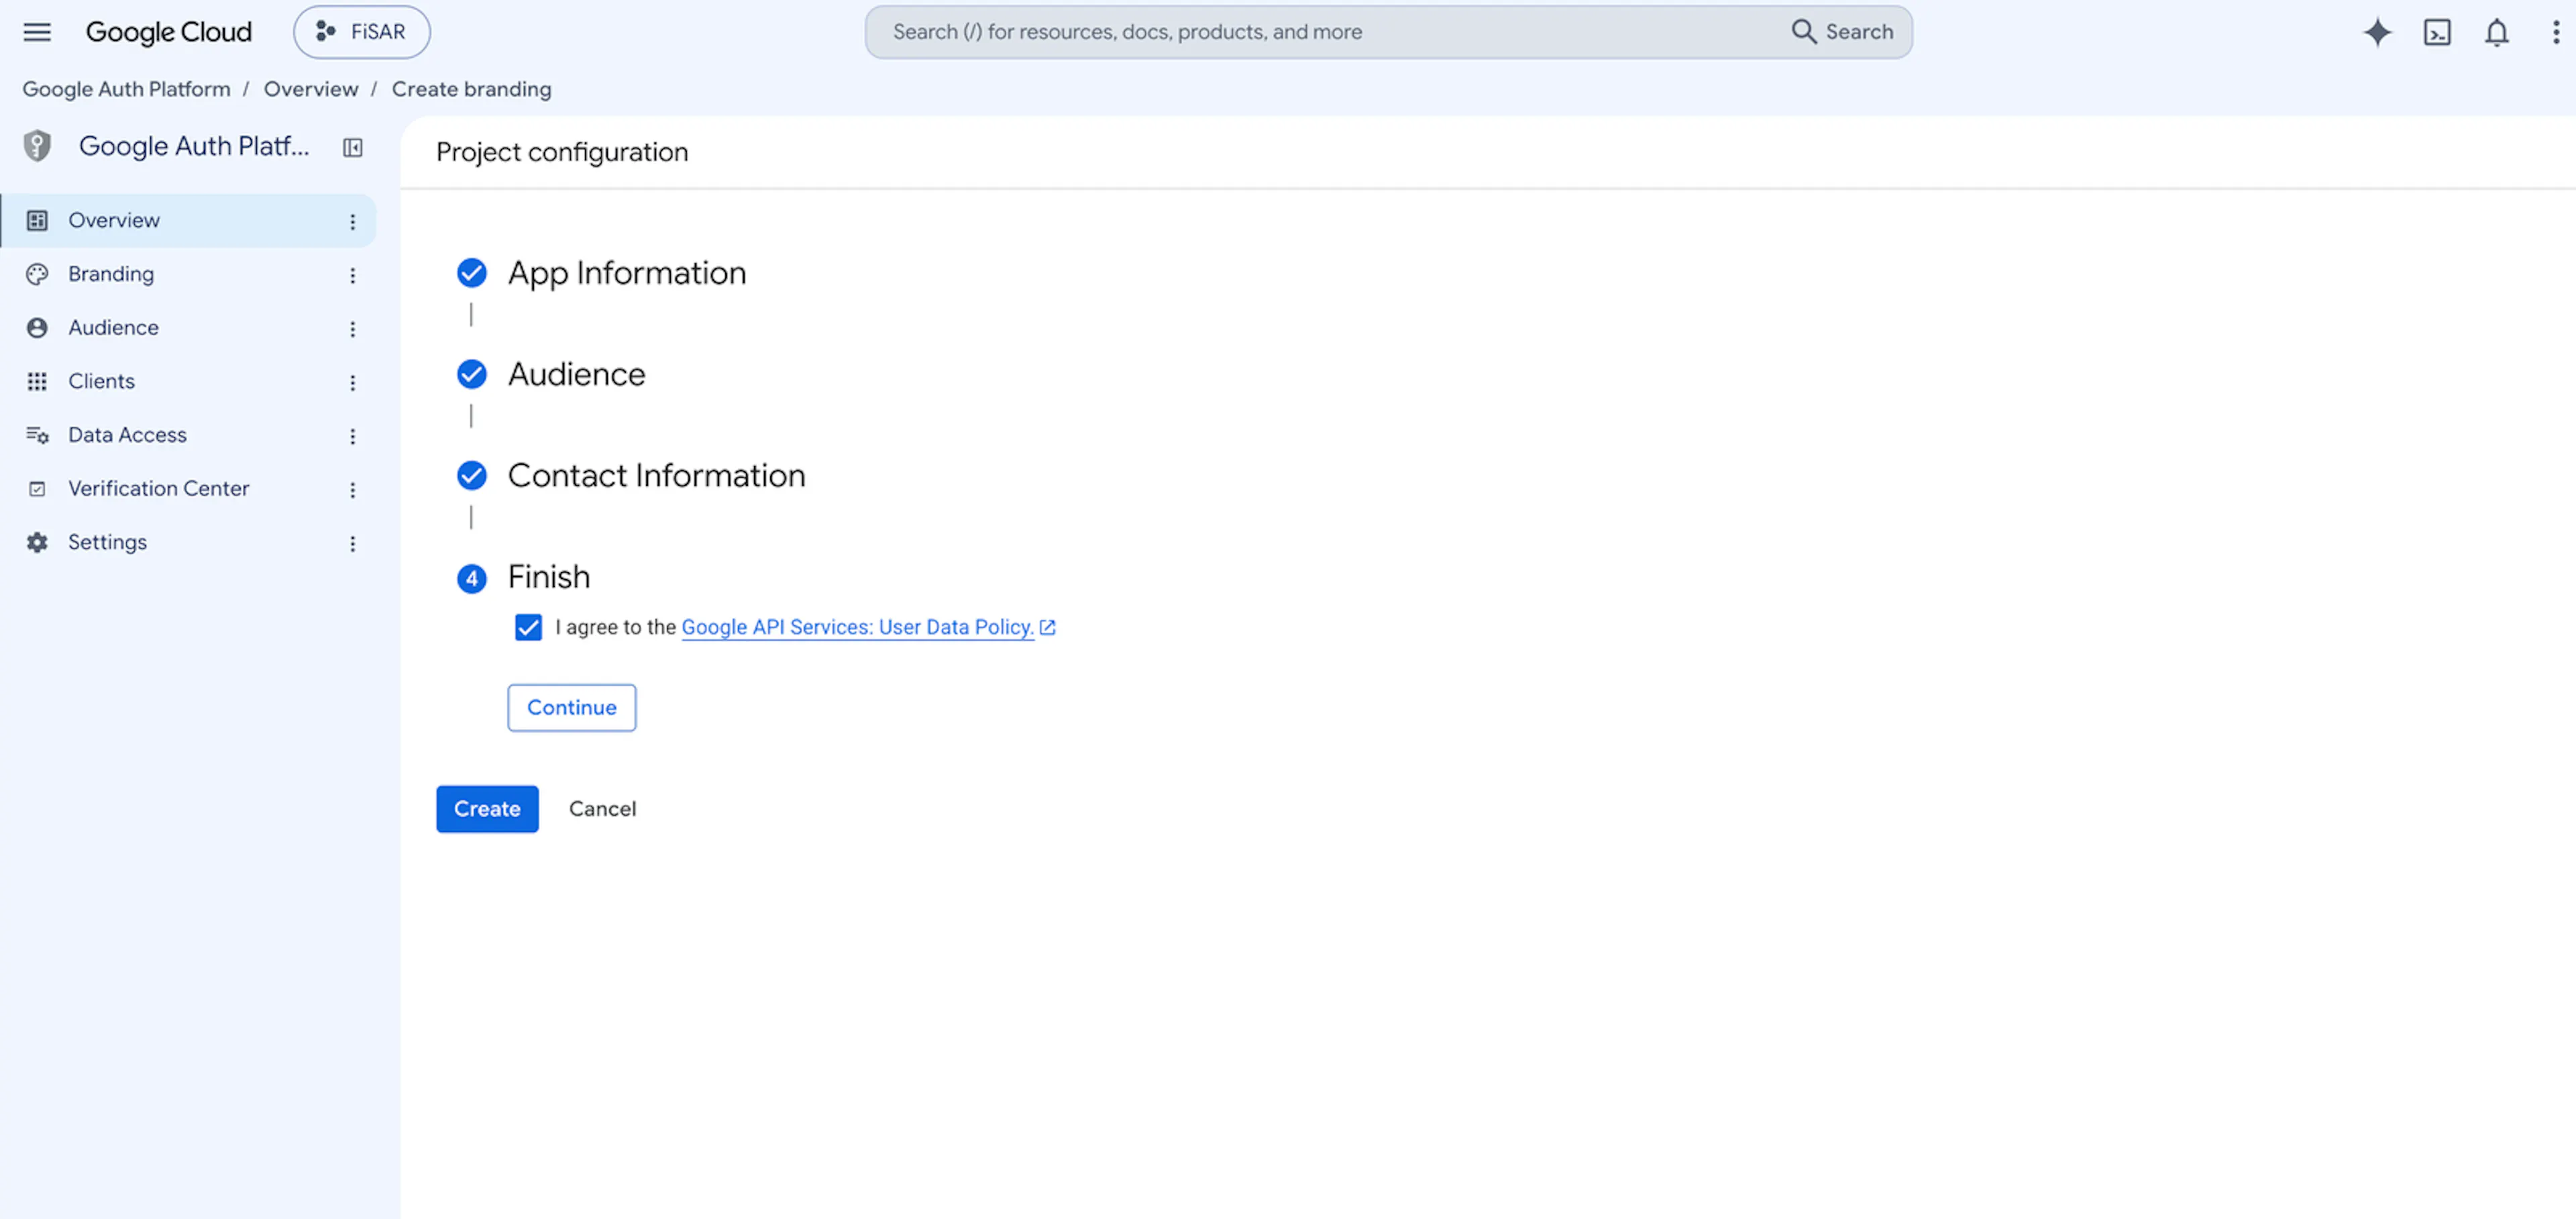The width and height of the screenshot is (2576, 1219).
Task: Click the Data Access settings-list icon
Action: pyautogui.click(x=37, y=435)
